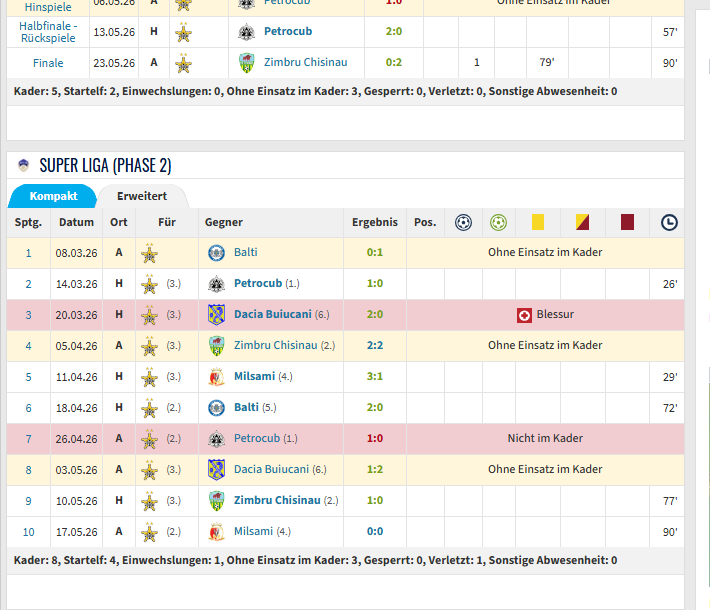Click the Sheriff crest in matchday 9 row
This screenshot has width=710, height=610.
149,501
